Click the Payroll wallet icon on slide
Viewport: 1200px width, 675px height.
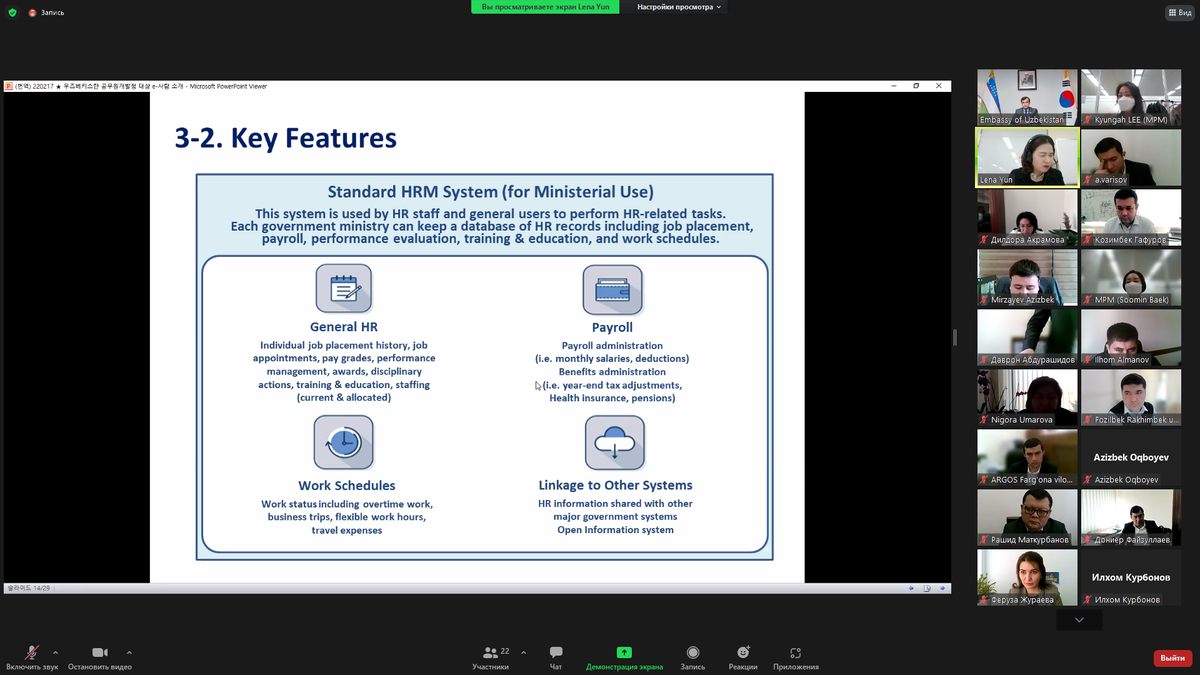(612, 290)
